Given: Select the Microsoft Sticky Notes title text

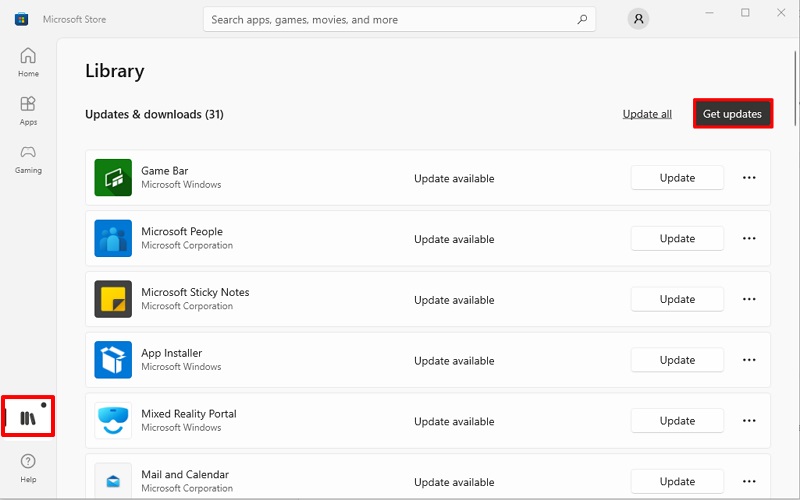Looking at the screenshot, I should pos(195,292).
